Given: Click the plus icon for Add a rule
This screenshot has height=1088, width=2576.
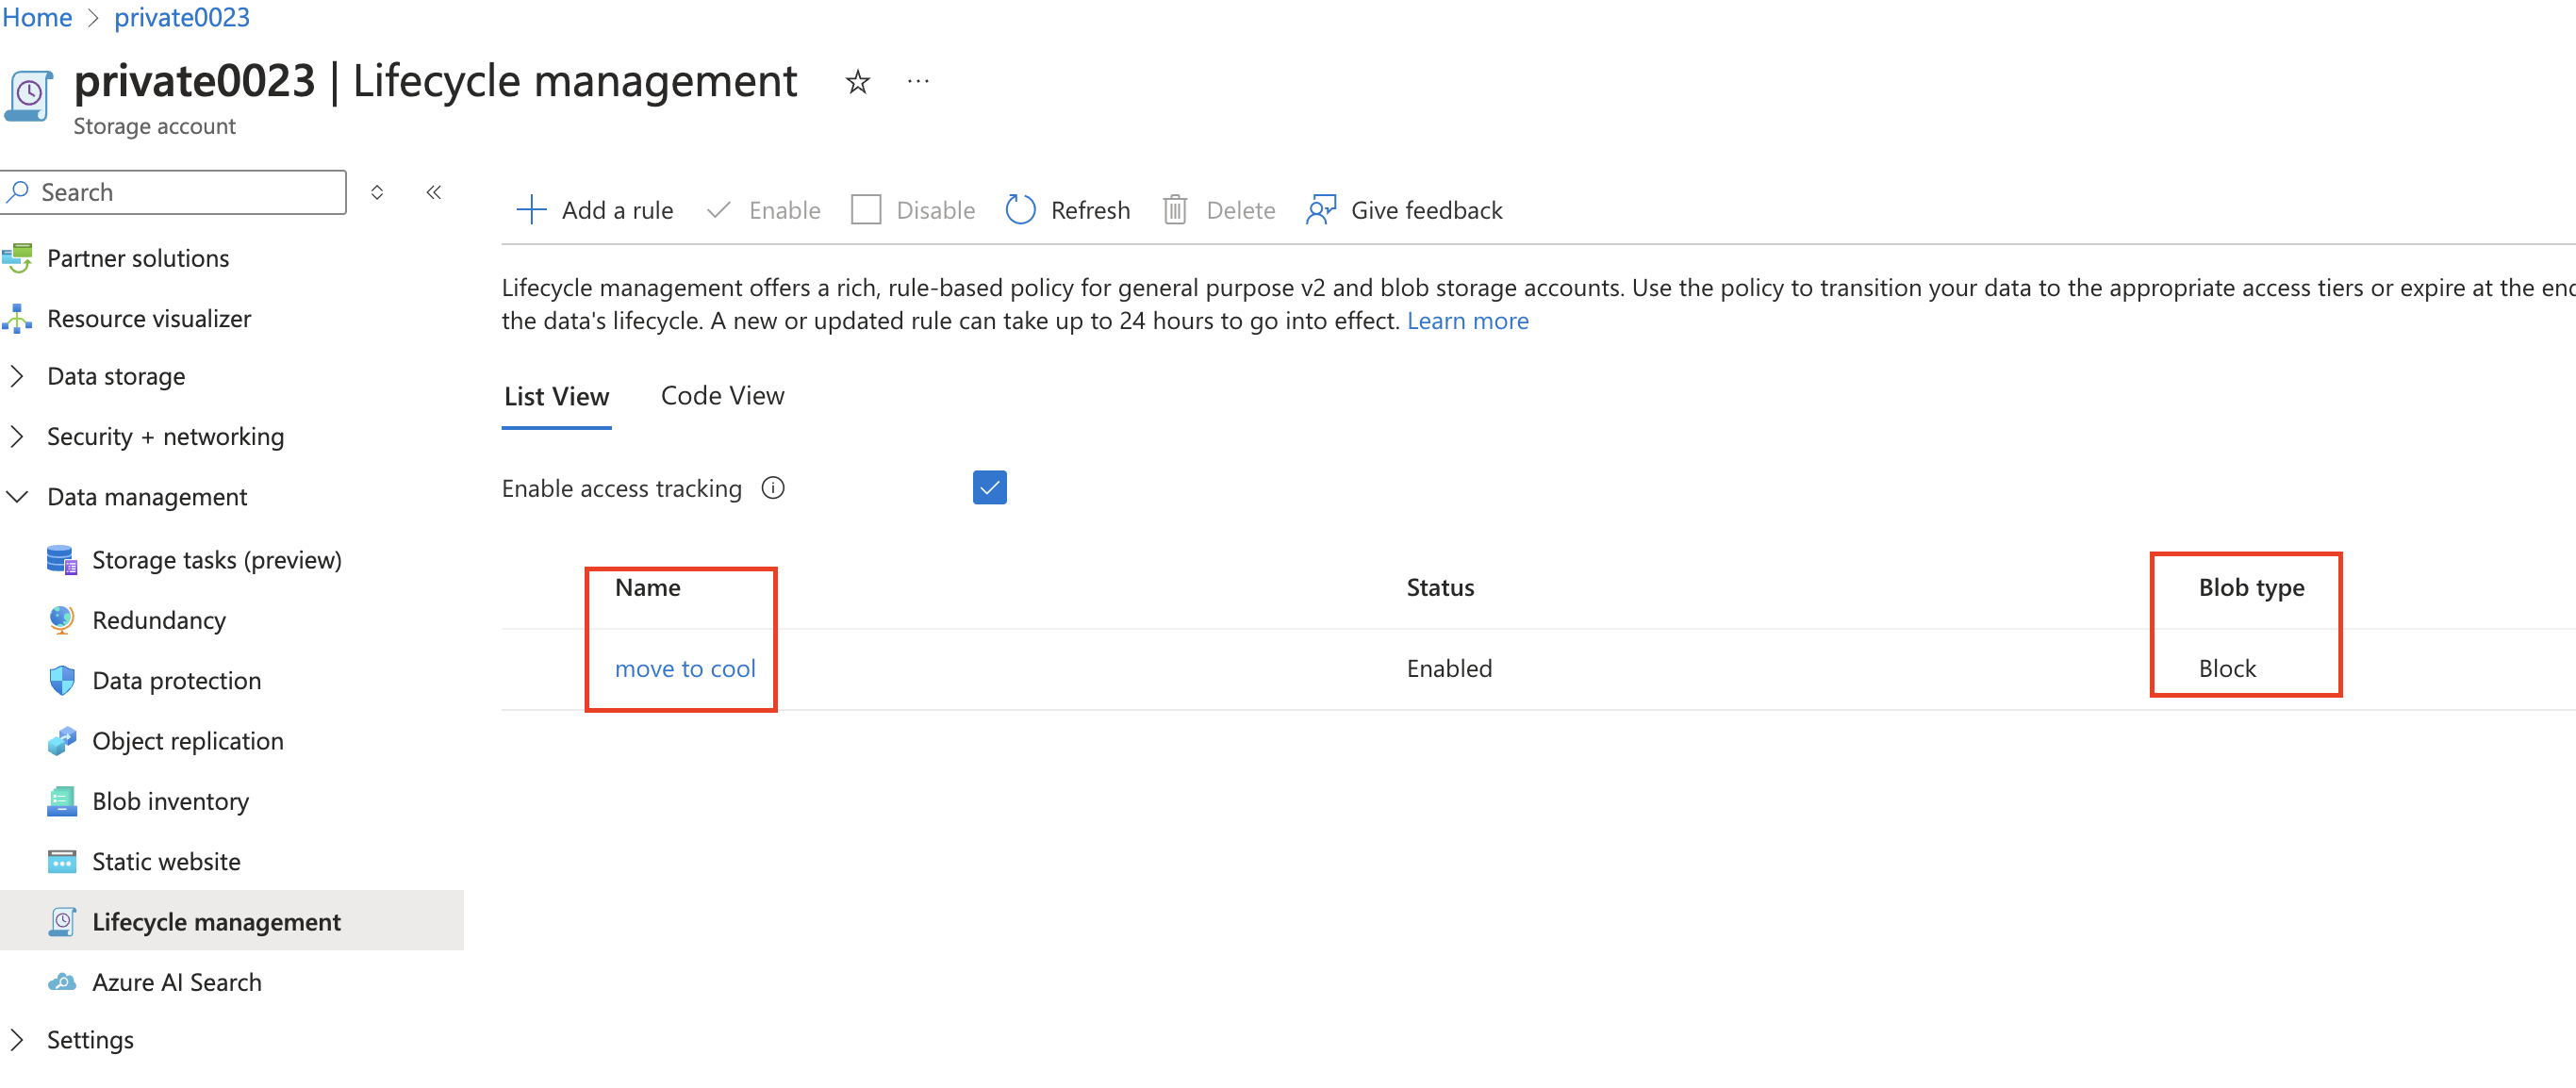Looking at the screenshot, I should 531,210.
